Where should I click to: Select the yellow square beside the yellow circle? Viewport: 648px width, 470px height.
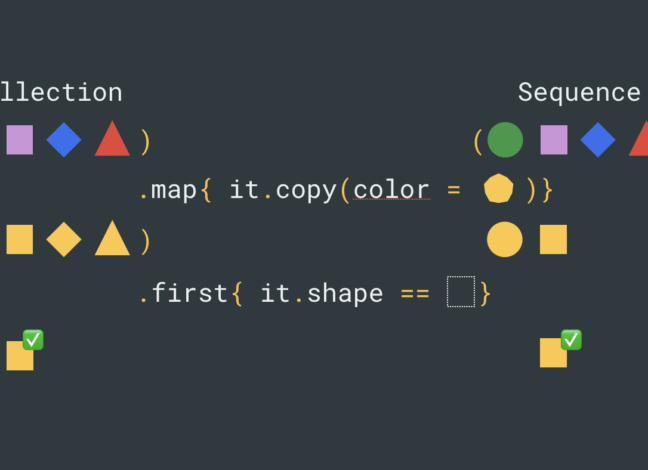click(554, 240)
